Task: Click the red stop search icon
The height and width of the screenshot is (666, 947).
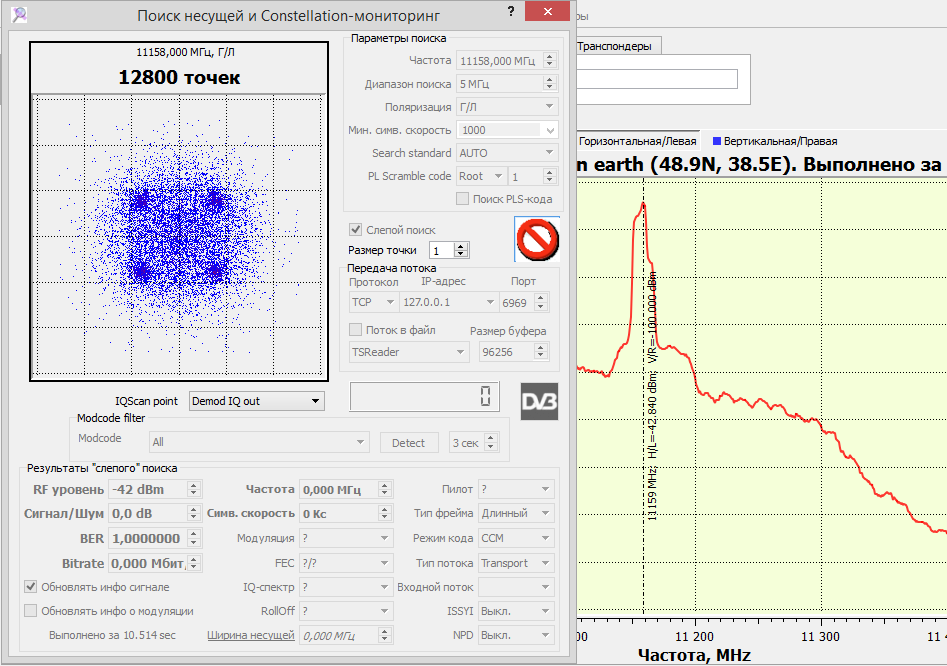Action: [537, 240]
